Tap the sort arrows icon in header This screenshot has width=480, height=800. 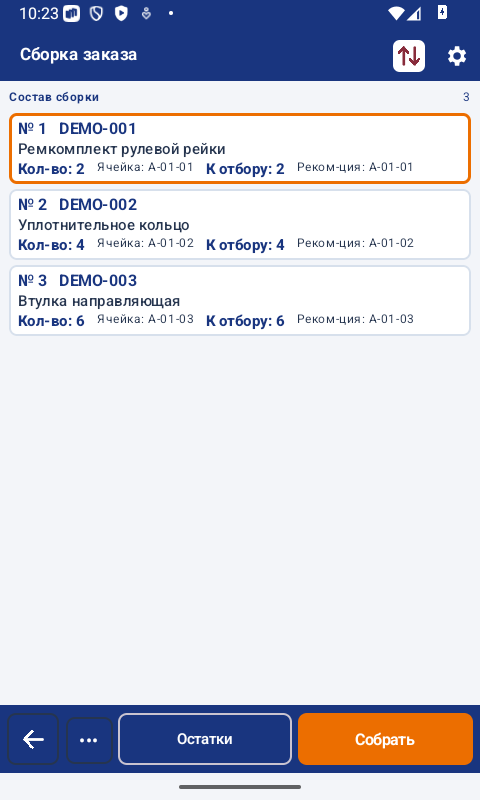[x=409, y=56]
